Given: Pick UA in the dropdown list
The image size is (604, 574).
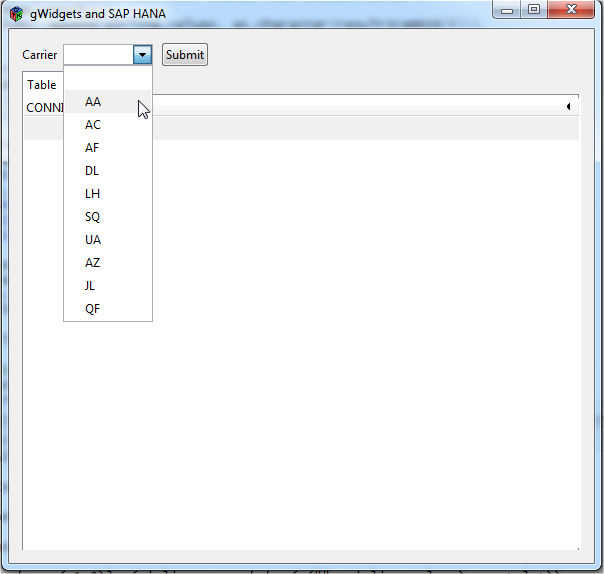Looking at the screenshot, I should point(108,240).
